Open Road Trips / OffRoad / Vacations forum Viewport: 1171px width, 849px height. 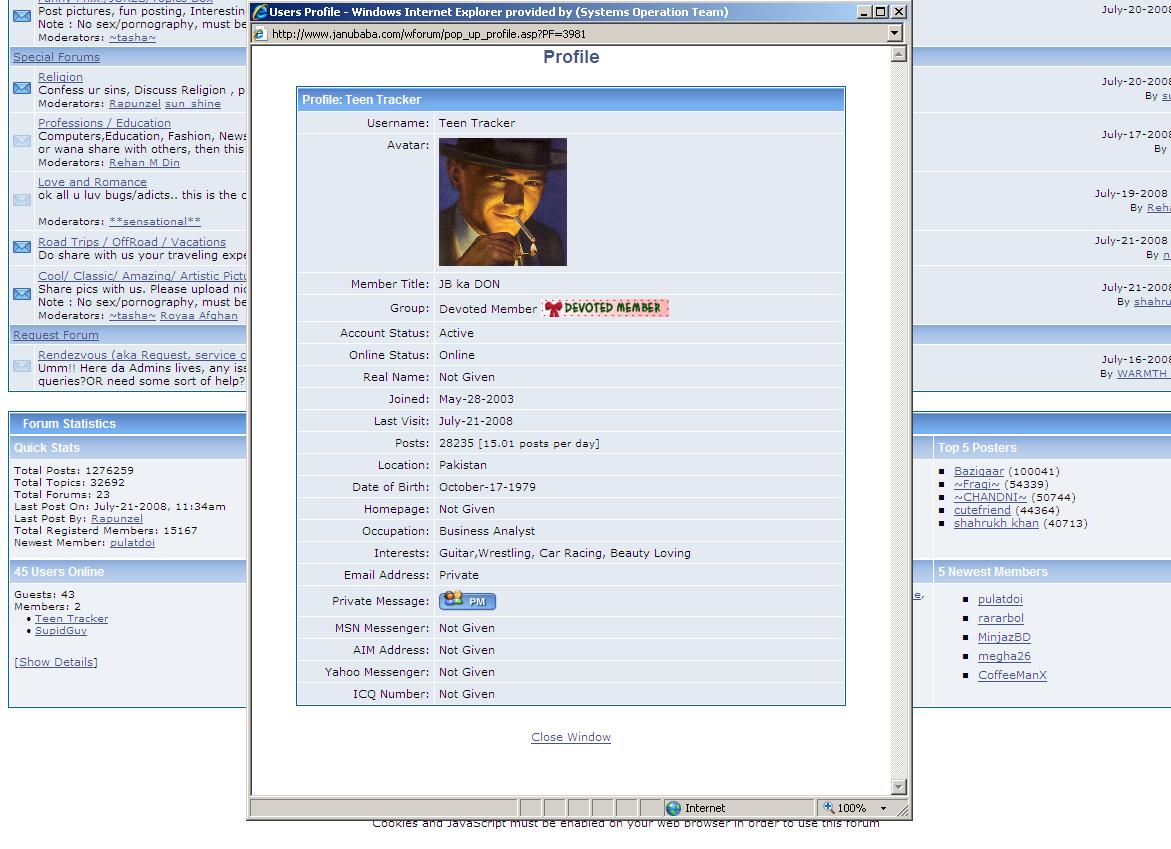pyautogui.click(x=132, y=242)
